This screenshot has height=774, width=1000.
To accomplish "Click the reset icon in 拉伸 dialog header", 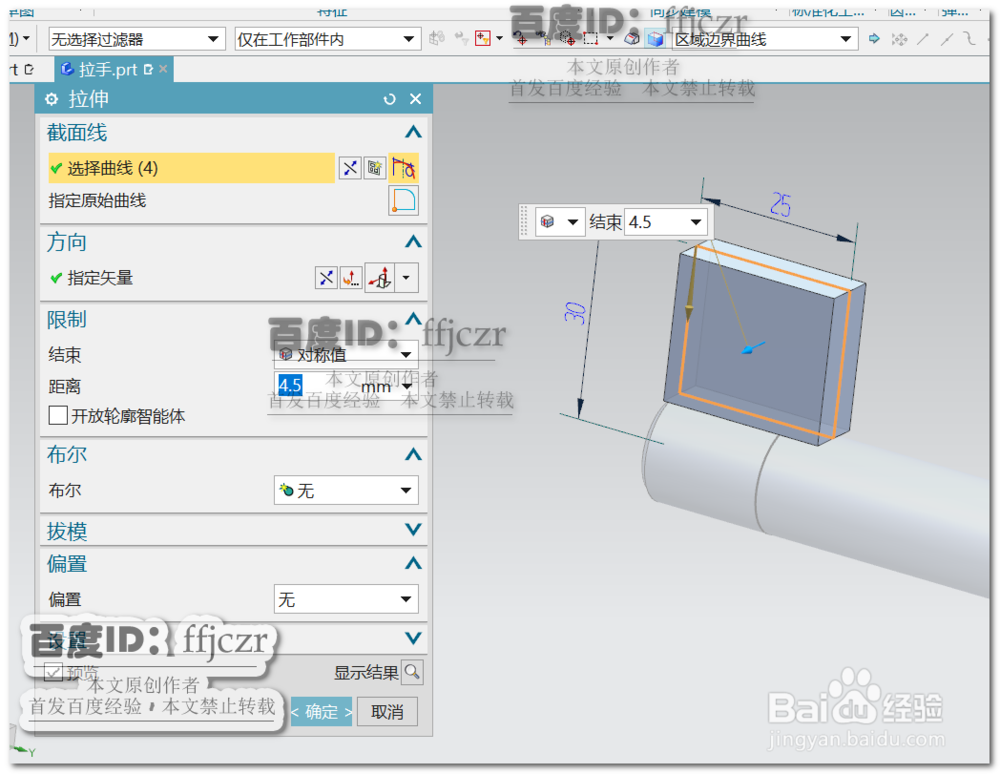I will pos(389,99).
